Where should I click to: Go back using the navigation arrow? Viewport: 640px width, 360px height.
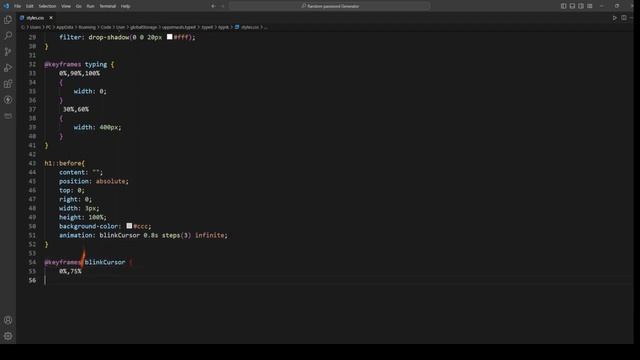(x=213, y=6)
